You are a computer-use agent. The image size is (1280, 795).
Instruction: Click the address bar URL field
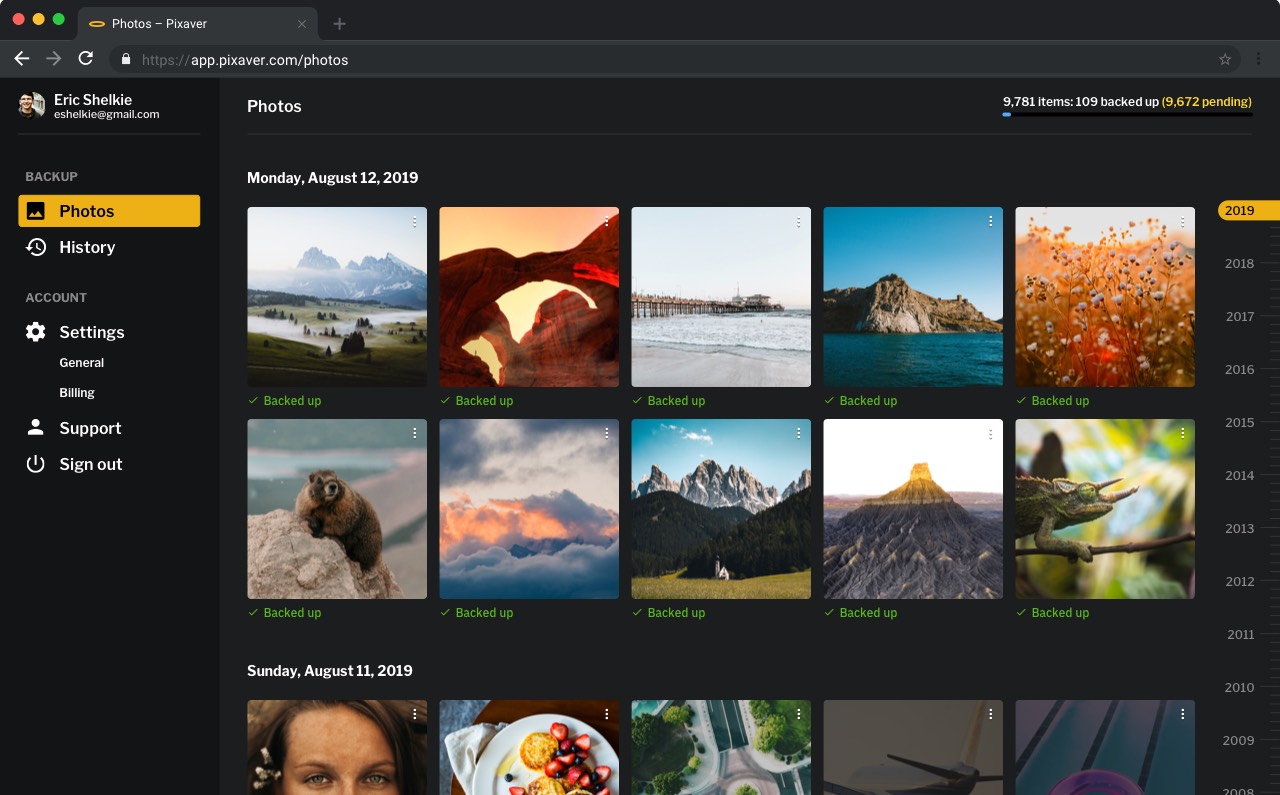pyautogui.click(x=675, y=60)
